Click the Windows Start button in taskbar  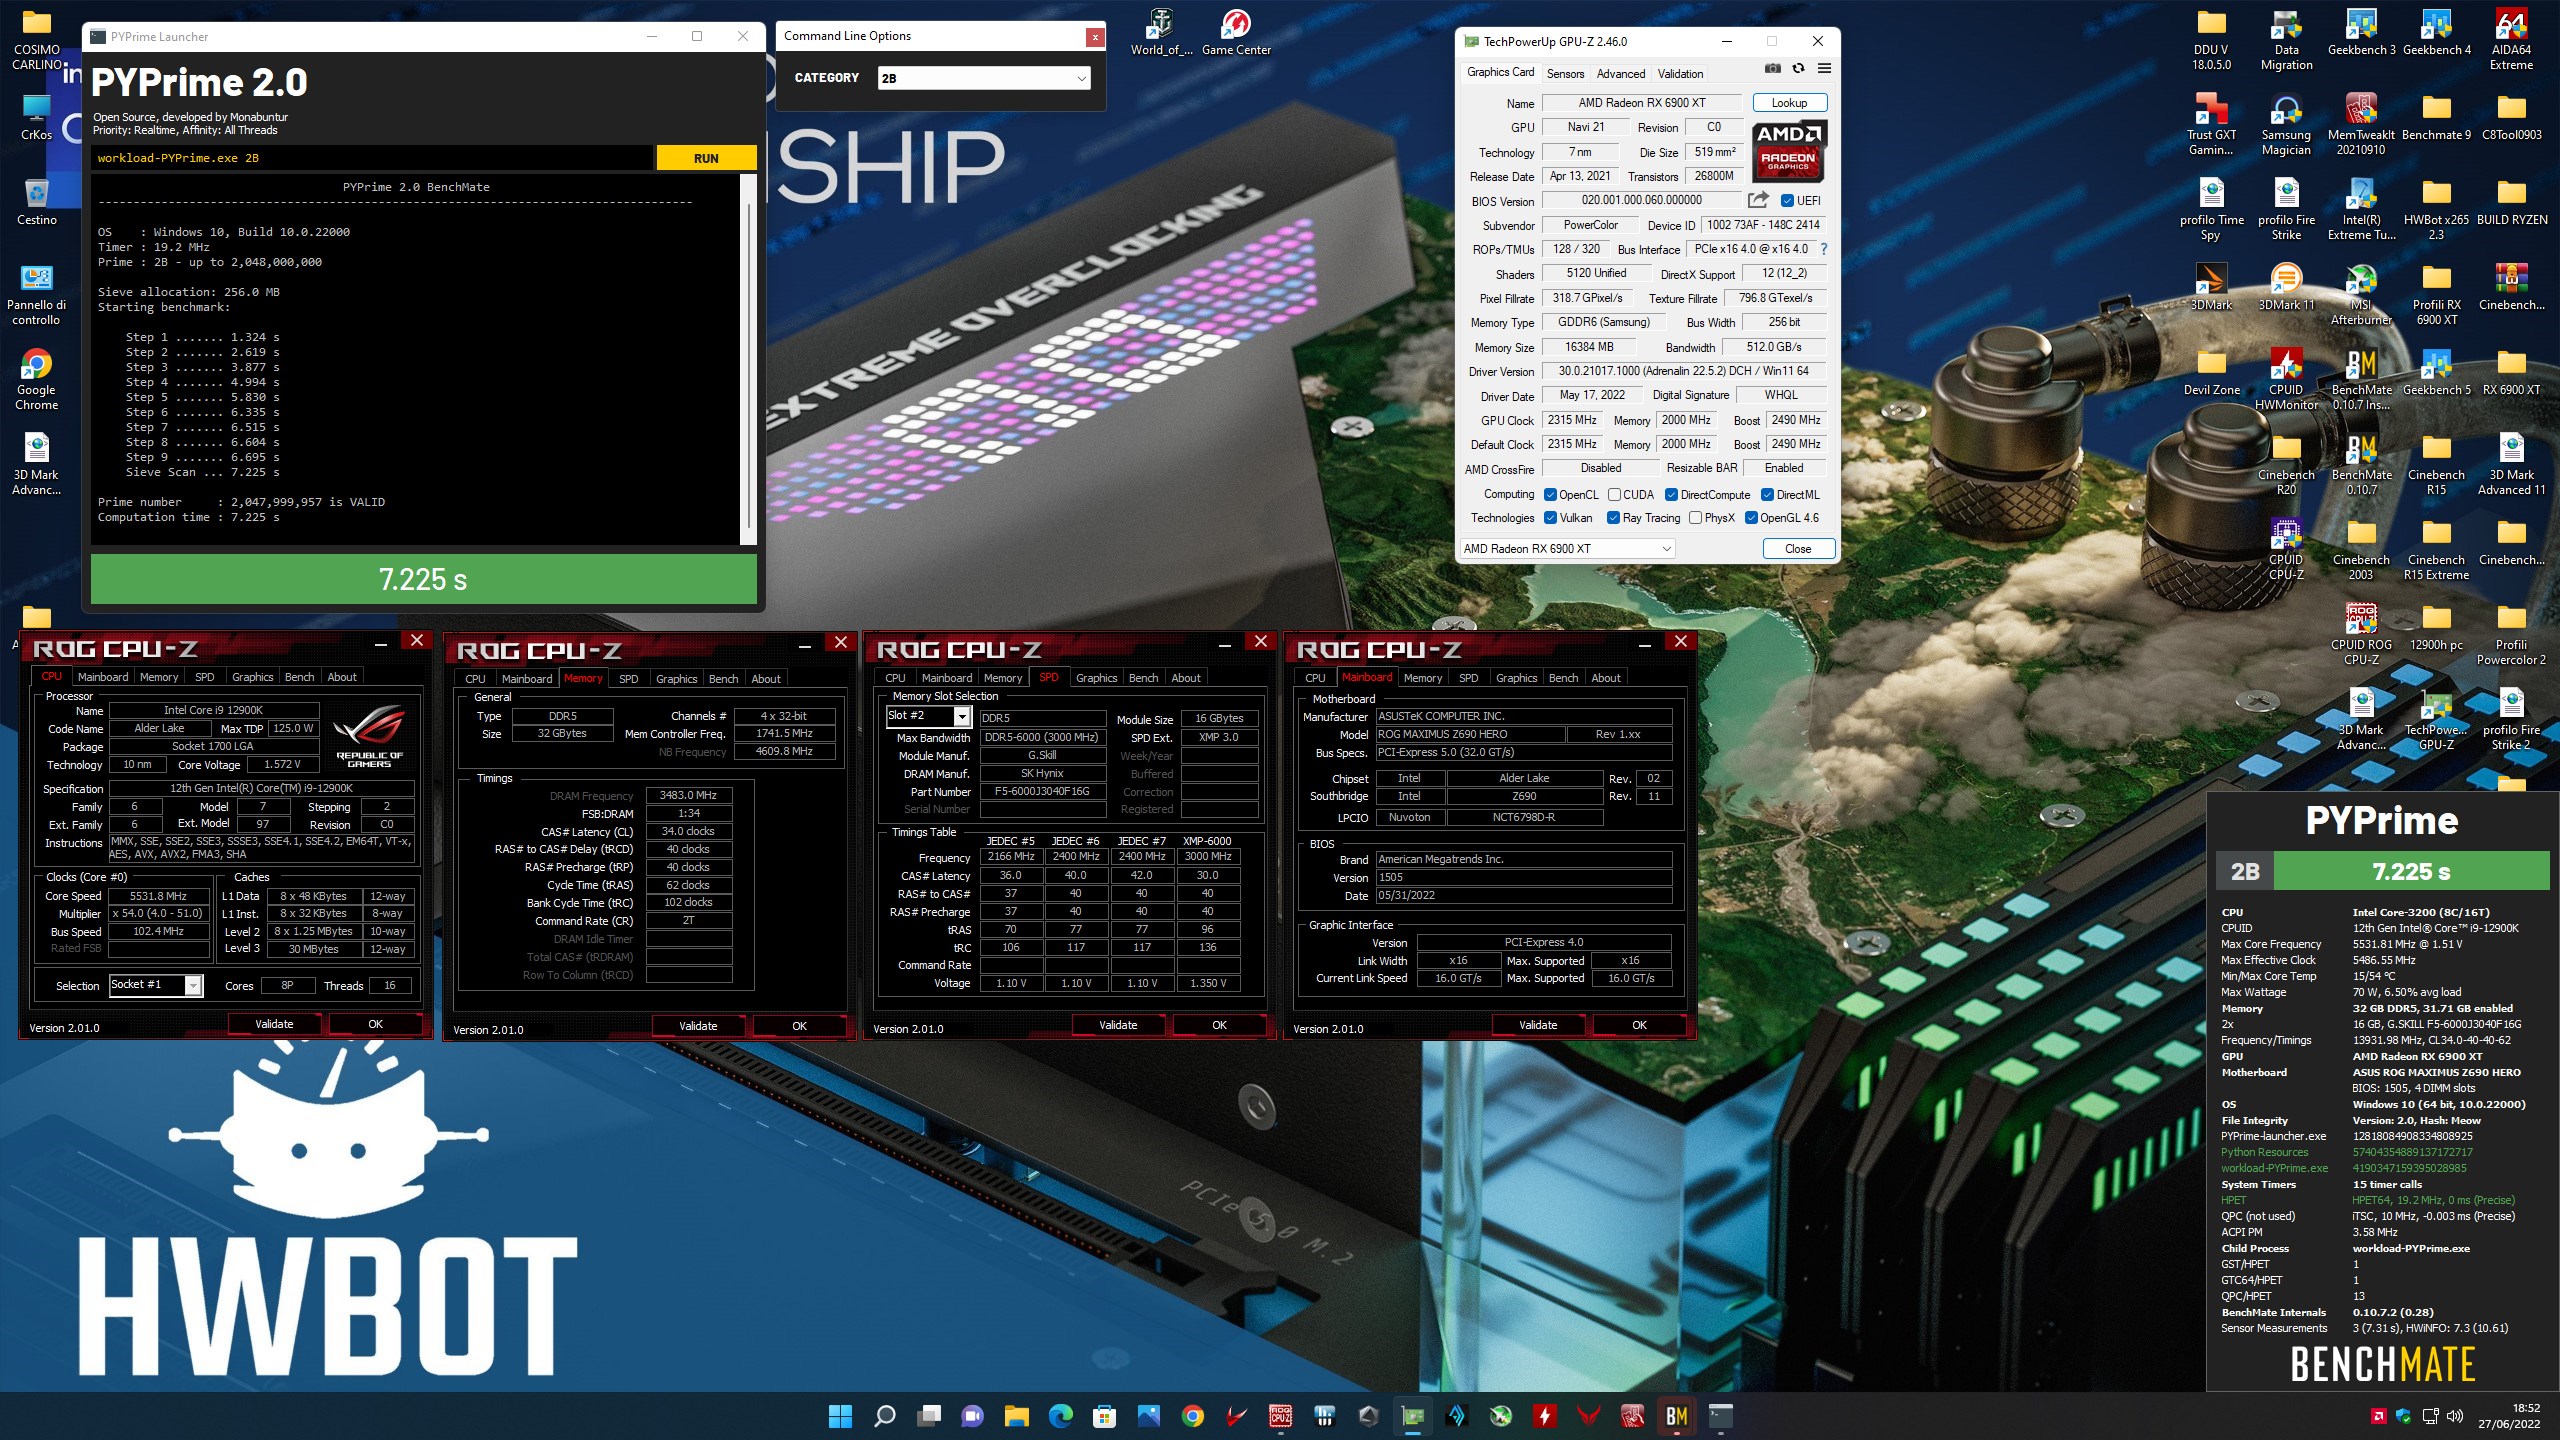click(841, 1416)
